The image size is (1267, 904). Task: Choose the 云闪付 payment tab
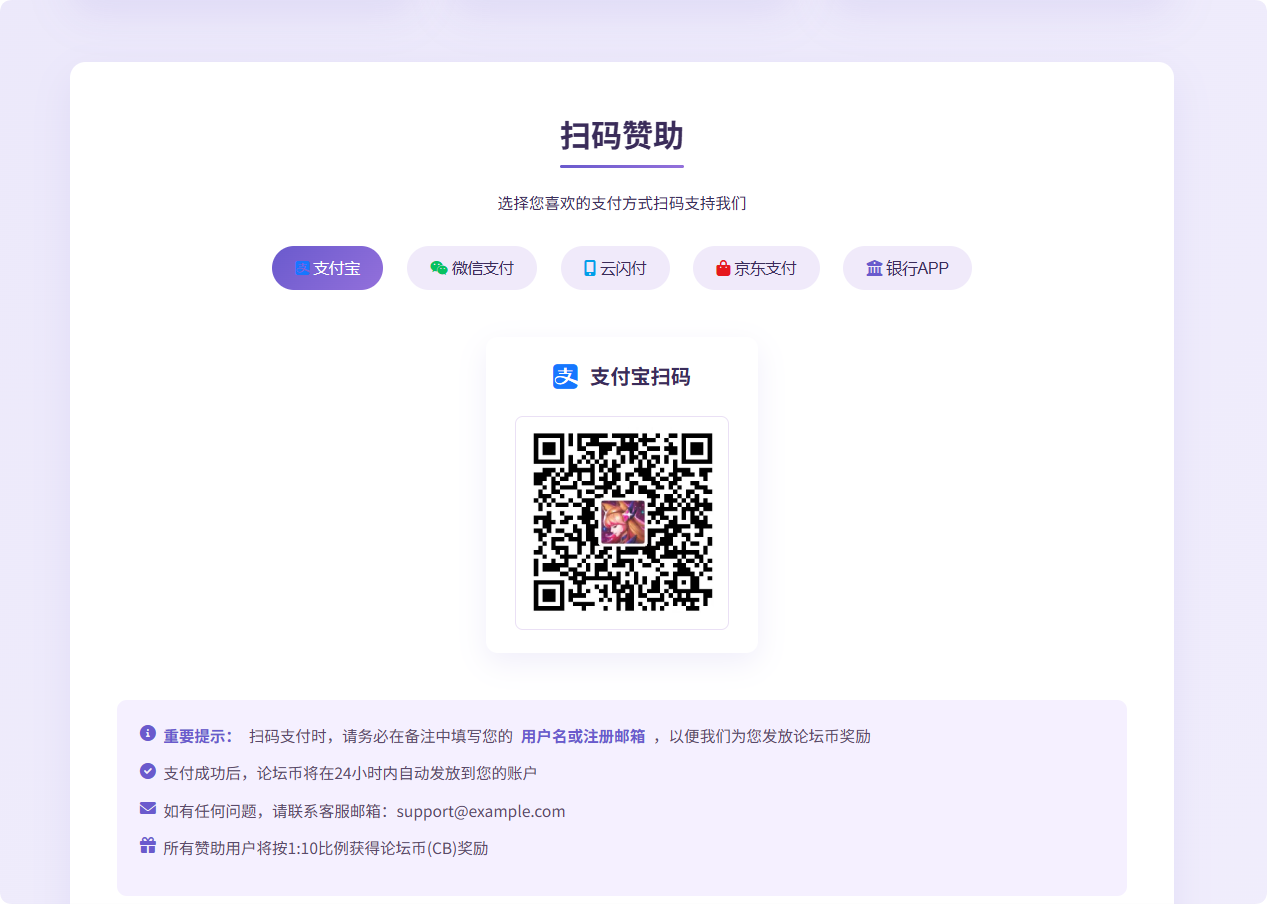(x=615, y=268)
